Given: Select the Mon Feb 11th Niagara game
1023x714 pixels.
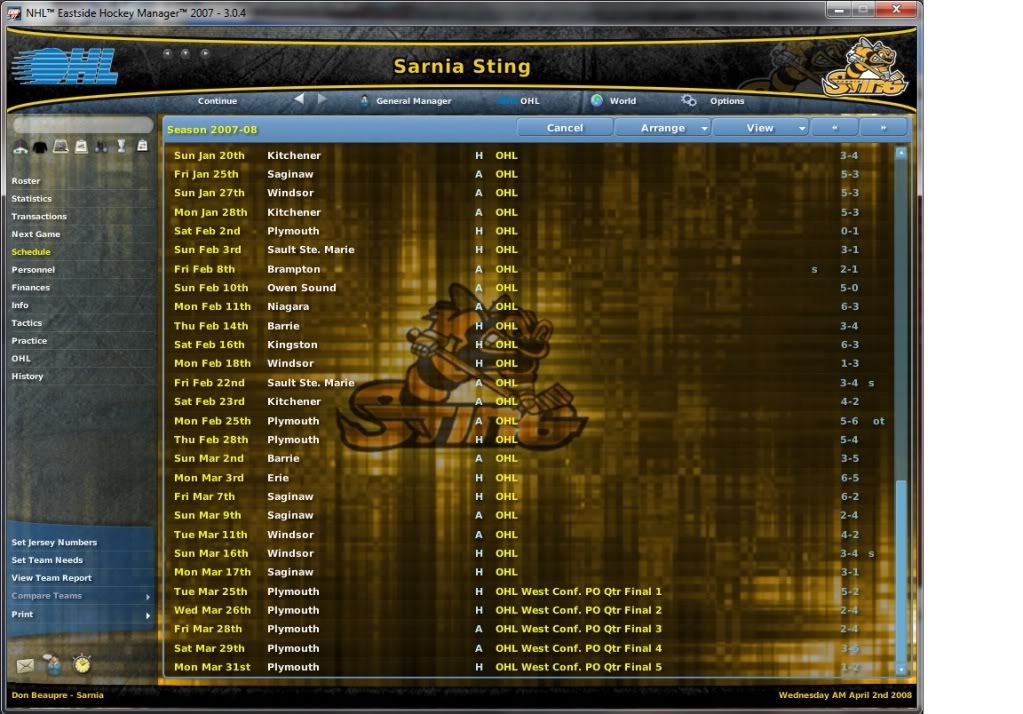Looking at the screenshot, I should pyautogui.click(x=530, y=307).
